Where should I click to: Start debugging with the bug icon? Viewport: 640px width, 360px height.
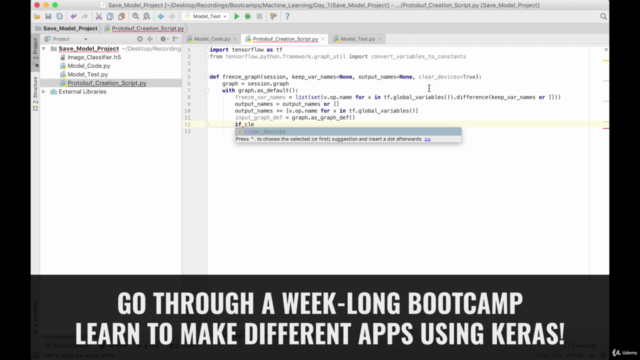248,16
